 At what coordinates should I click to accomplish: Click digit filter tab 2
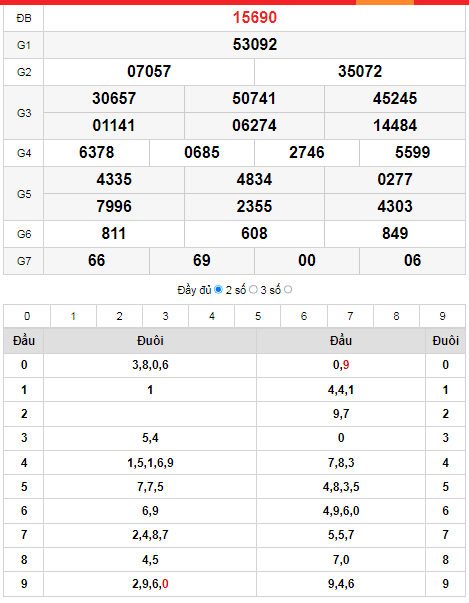[x=119, y=316]
